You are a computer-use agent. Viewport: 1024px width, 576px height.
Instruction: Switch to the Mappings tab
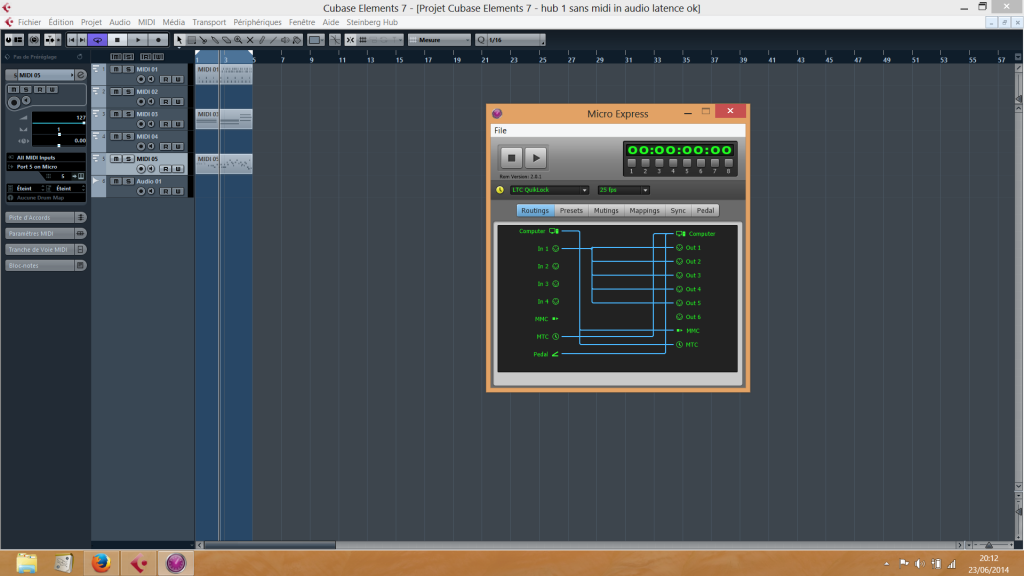(645, 210)
